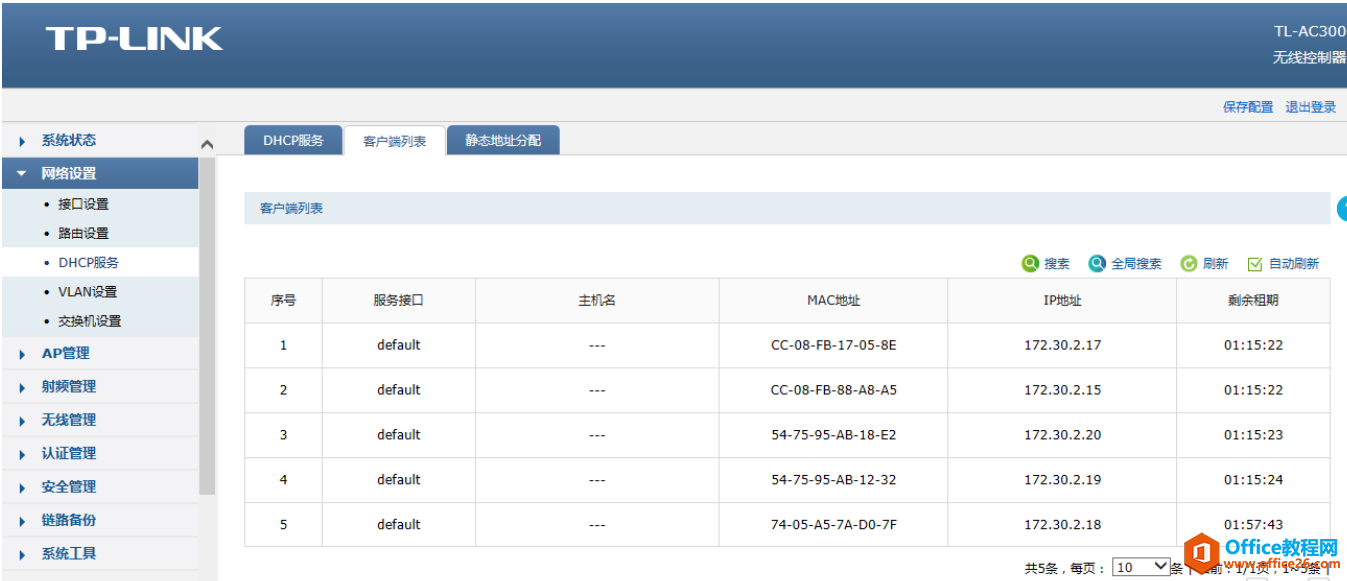The height and width of the screenshot is (581, 1347).
Task: Click the 序号 column header
Action: coord(283,300)
